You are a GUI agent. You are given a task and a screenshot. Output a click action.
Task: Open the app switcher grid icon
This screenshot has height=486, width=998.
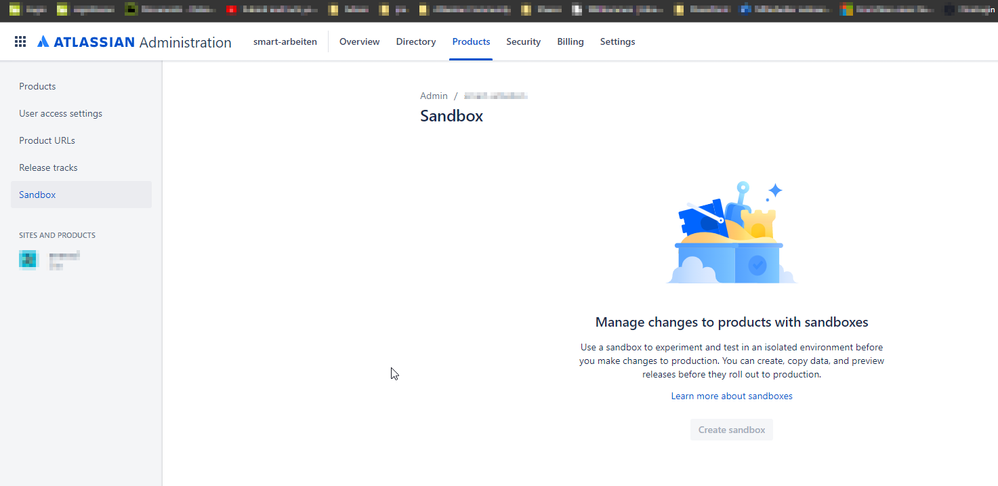(20, 41)
